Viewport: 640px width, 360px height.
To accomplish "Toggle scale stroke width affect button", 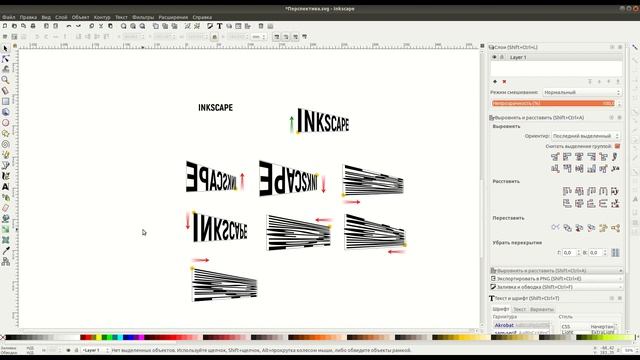I will click(x=277, y=37).
